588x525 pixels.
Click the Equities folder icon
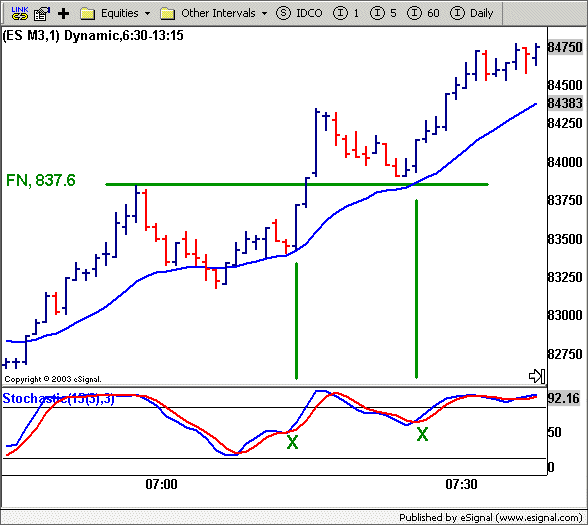point(88,14)
